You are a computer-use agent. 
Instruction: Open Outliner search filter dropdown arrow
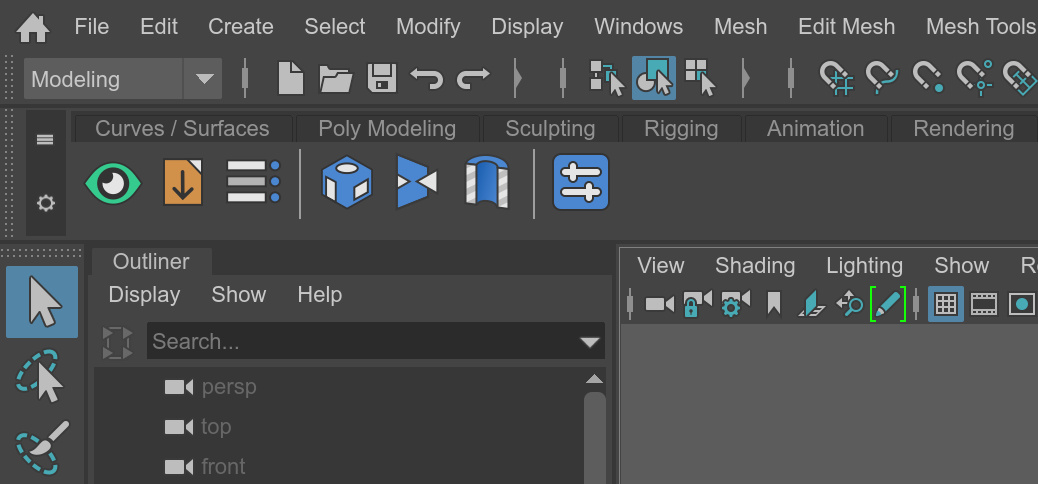click(x=589, y=342)
